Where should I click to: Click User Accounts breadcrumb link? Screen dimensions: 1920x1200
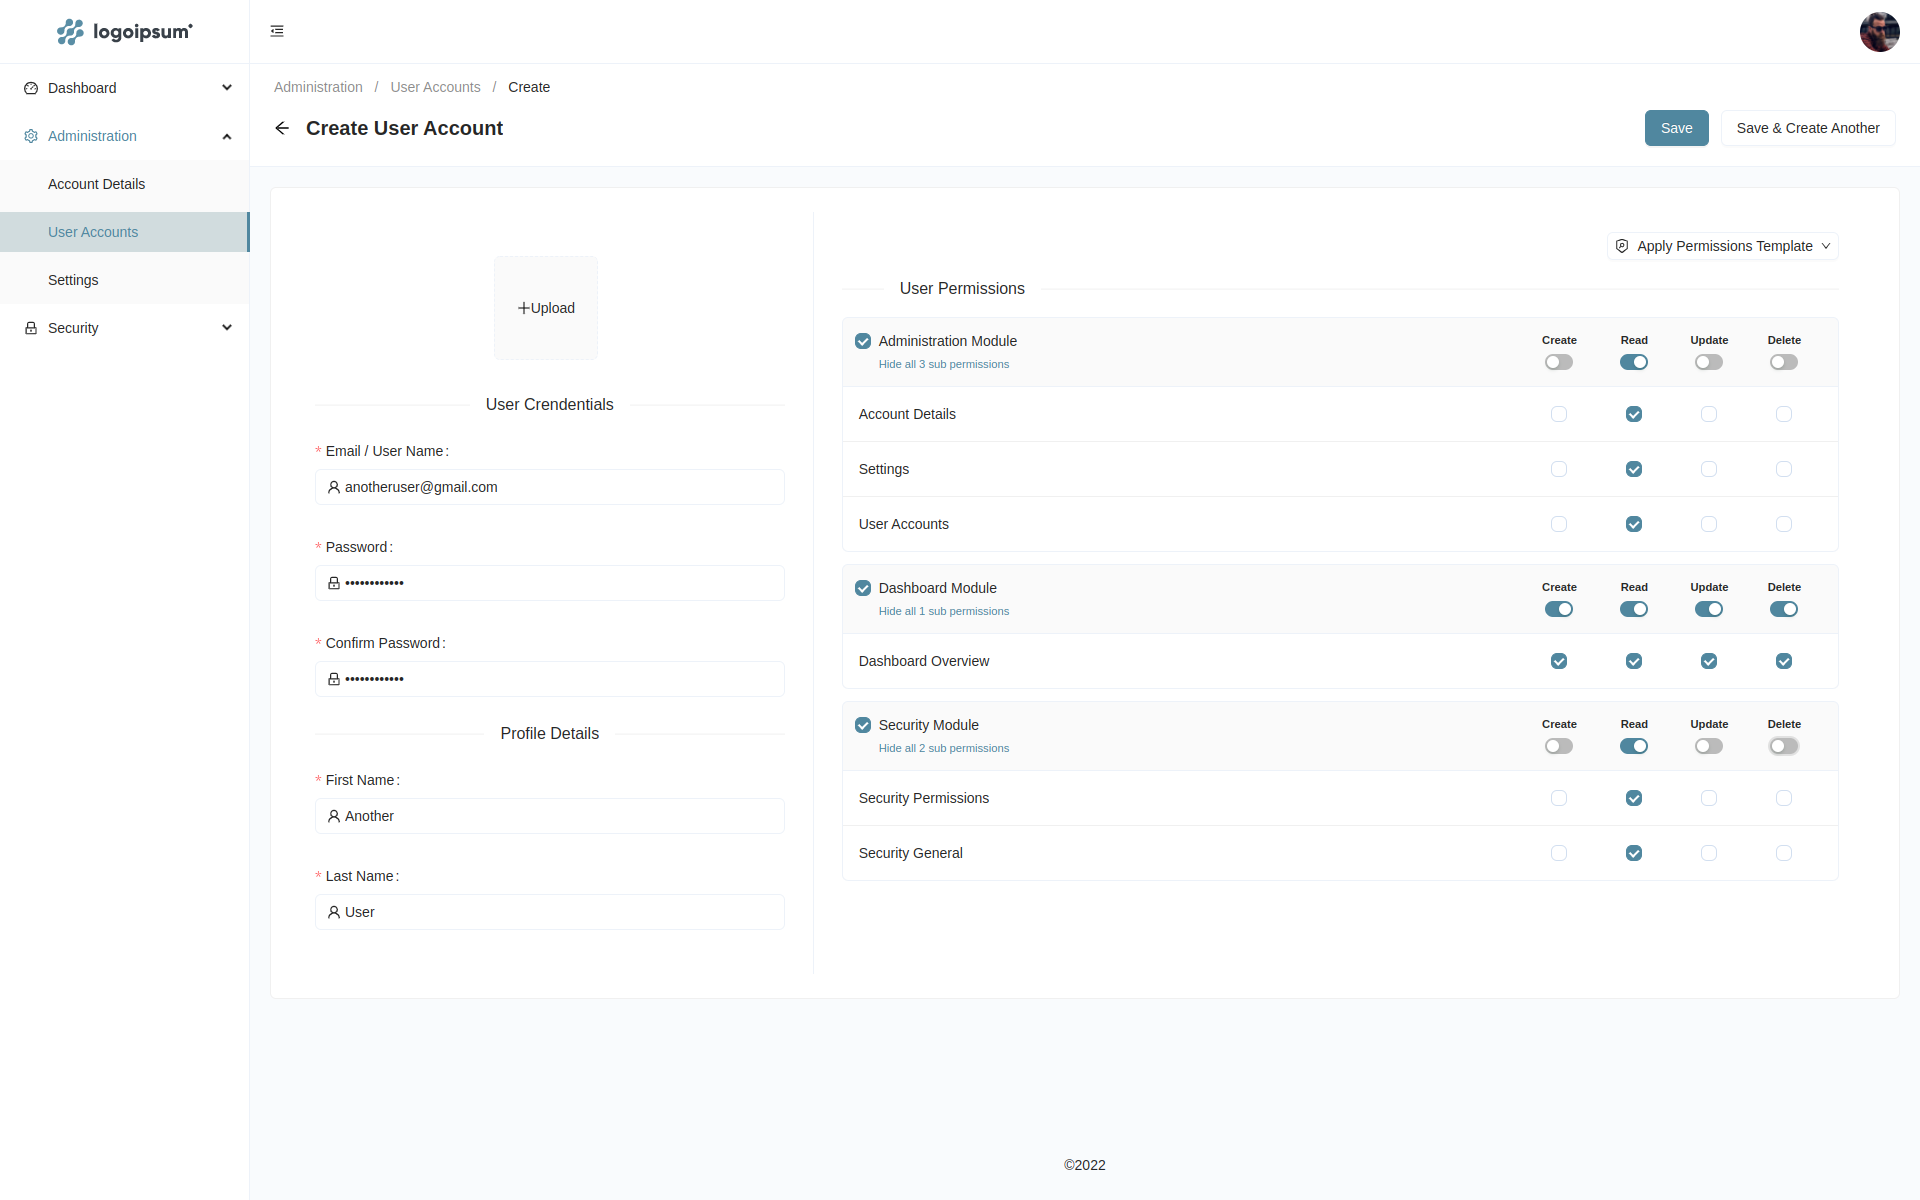click(x=435, y=87)
